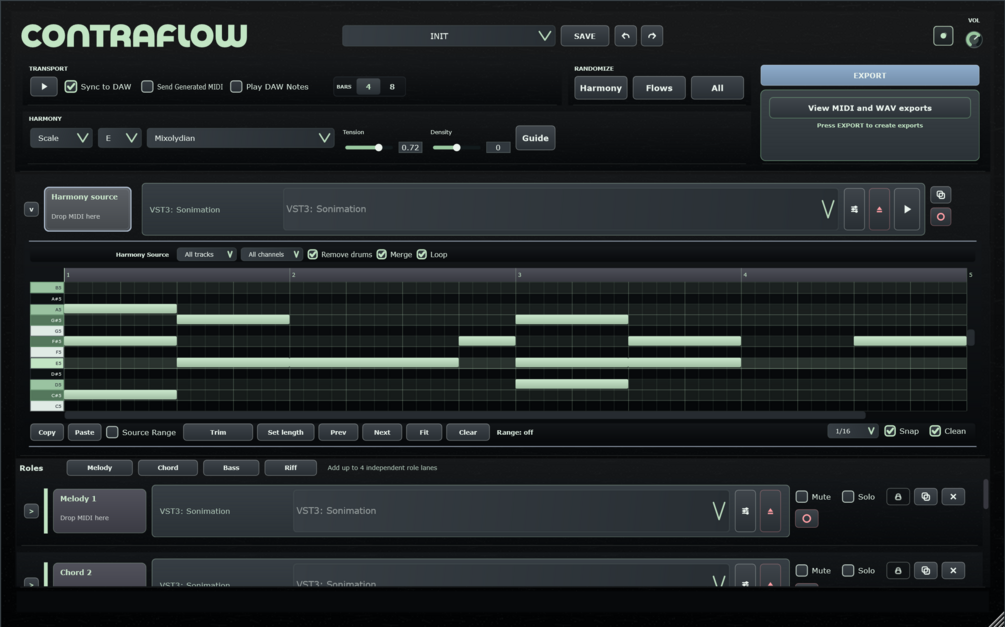Adjust the VOL knob
Screen dimensions: 1005x627
[x=974, y=39]
